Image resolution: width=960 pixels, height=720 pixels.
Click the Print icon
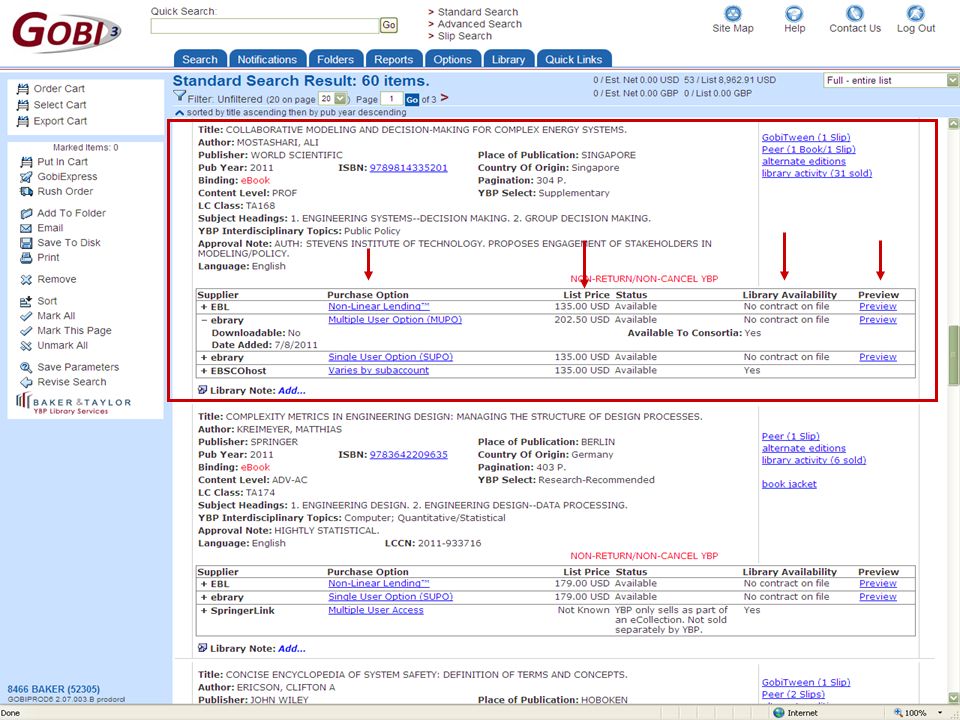(26, 258)
